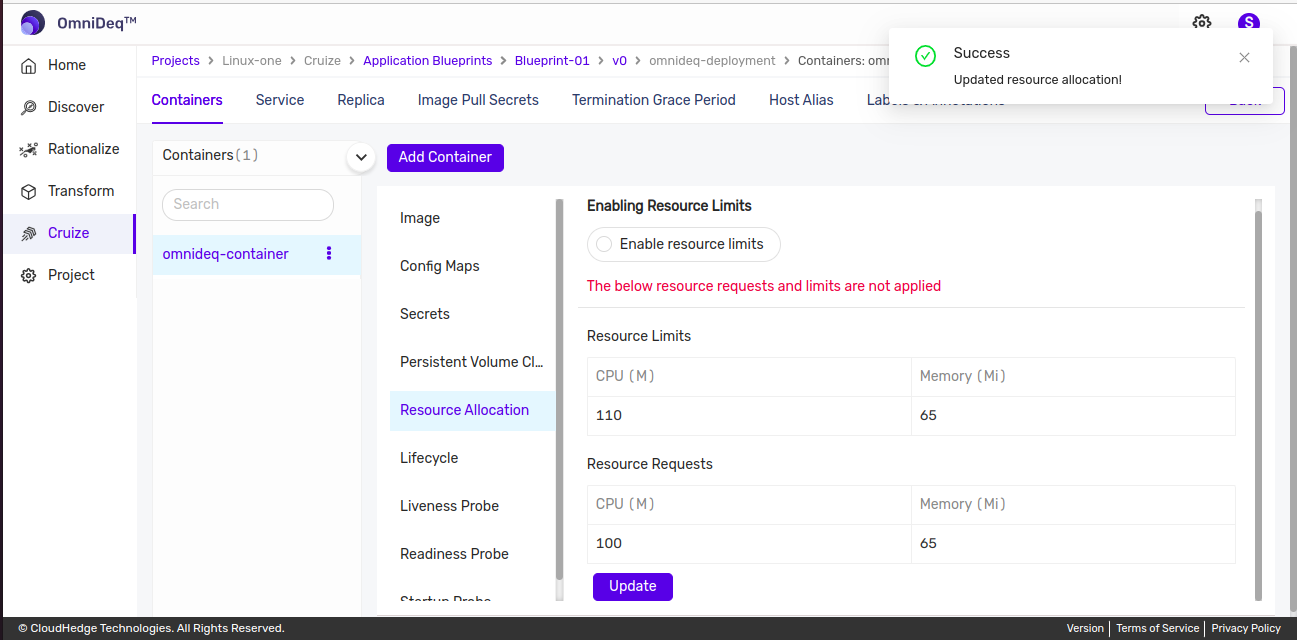Dismiss the Success notification
The width and height of the screenshot is (1297, 640).
tap(1244, 58)
